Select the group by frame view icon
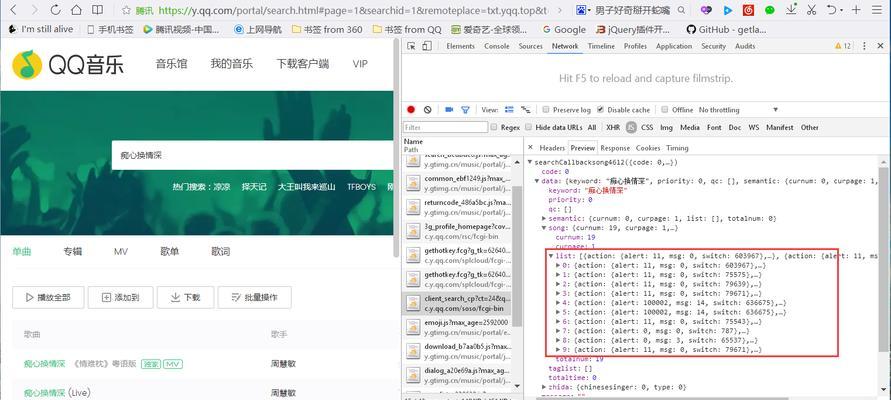 [526, 109]
